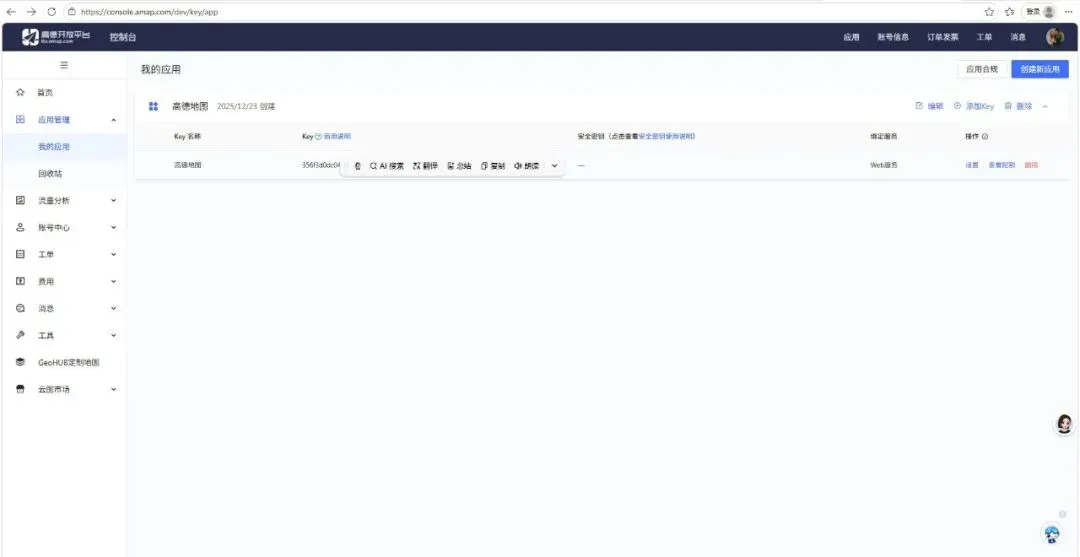Screen dimensions: 1080x557
Task: Click AI 搜索 in the selection popup
Action: 387,166
